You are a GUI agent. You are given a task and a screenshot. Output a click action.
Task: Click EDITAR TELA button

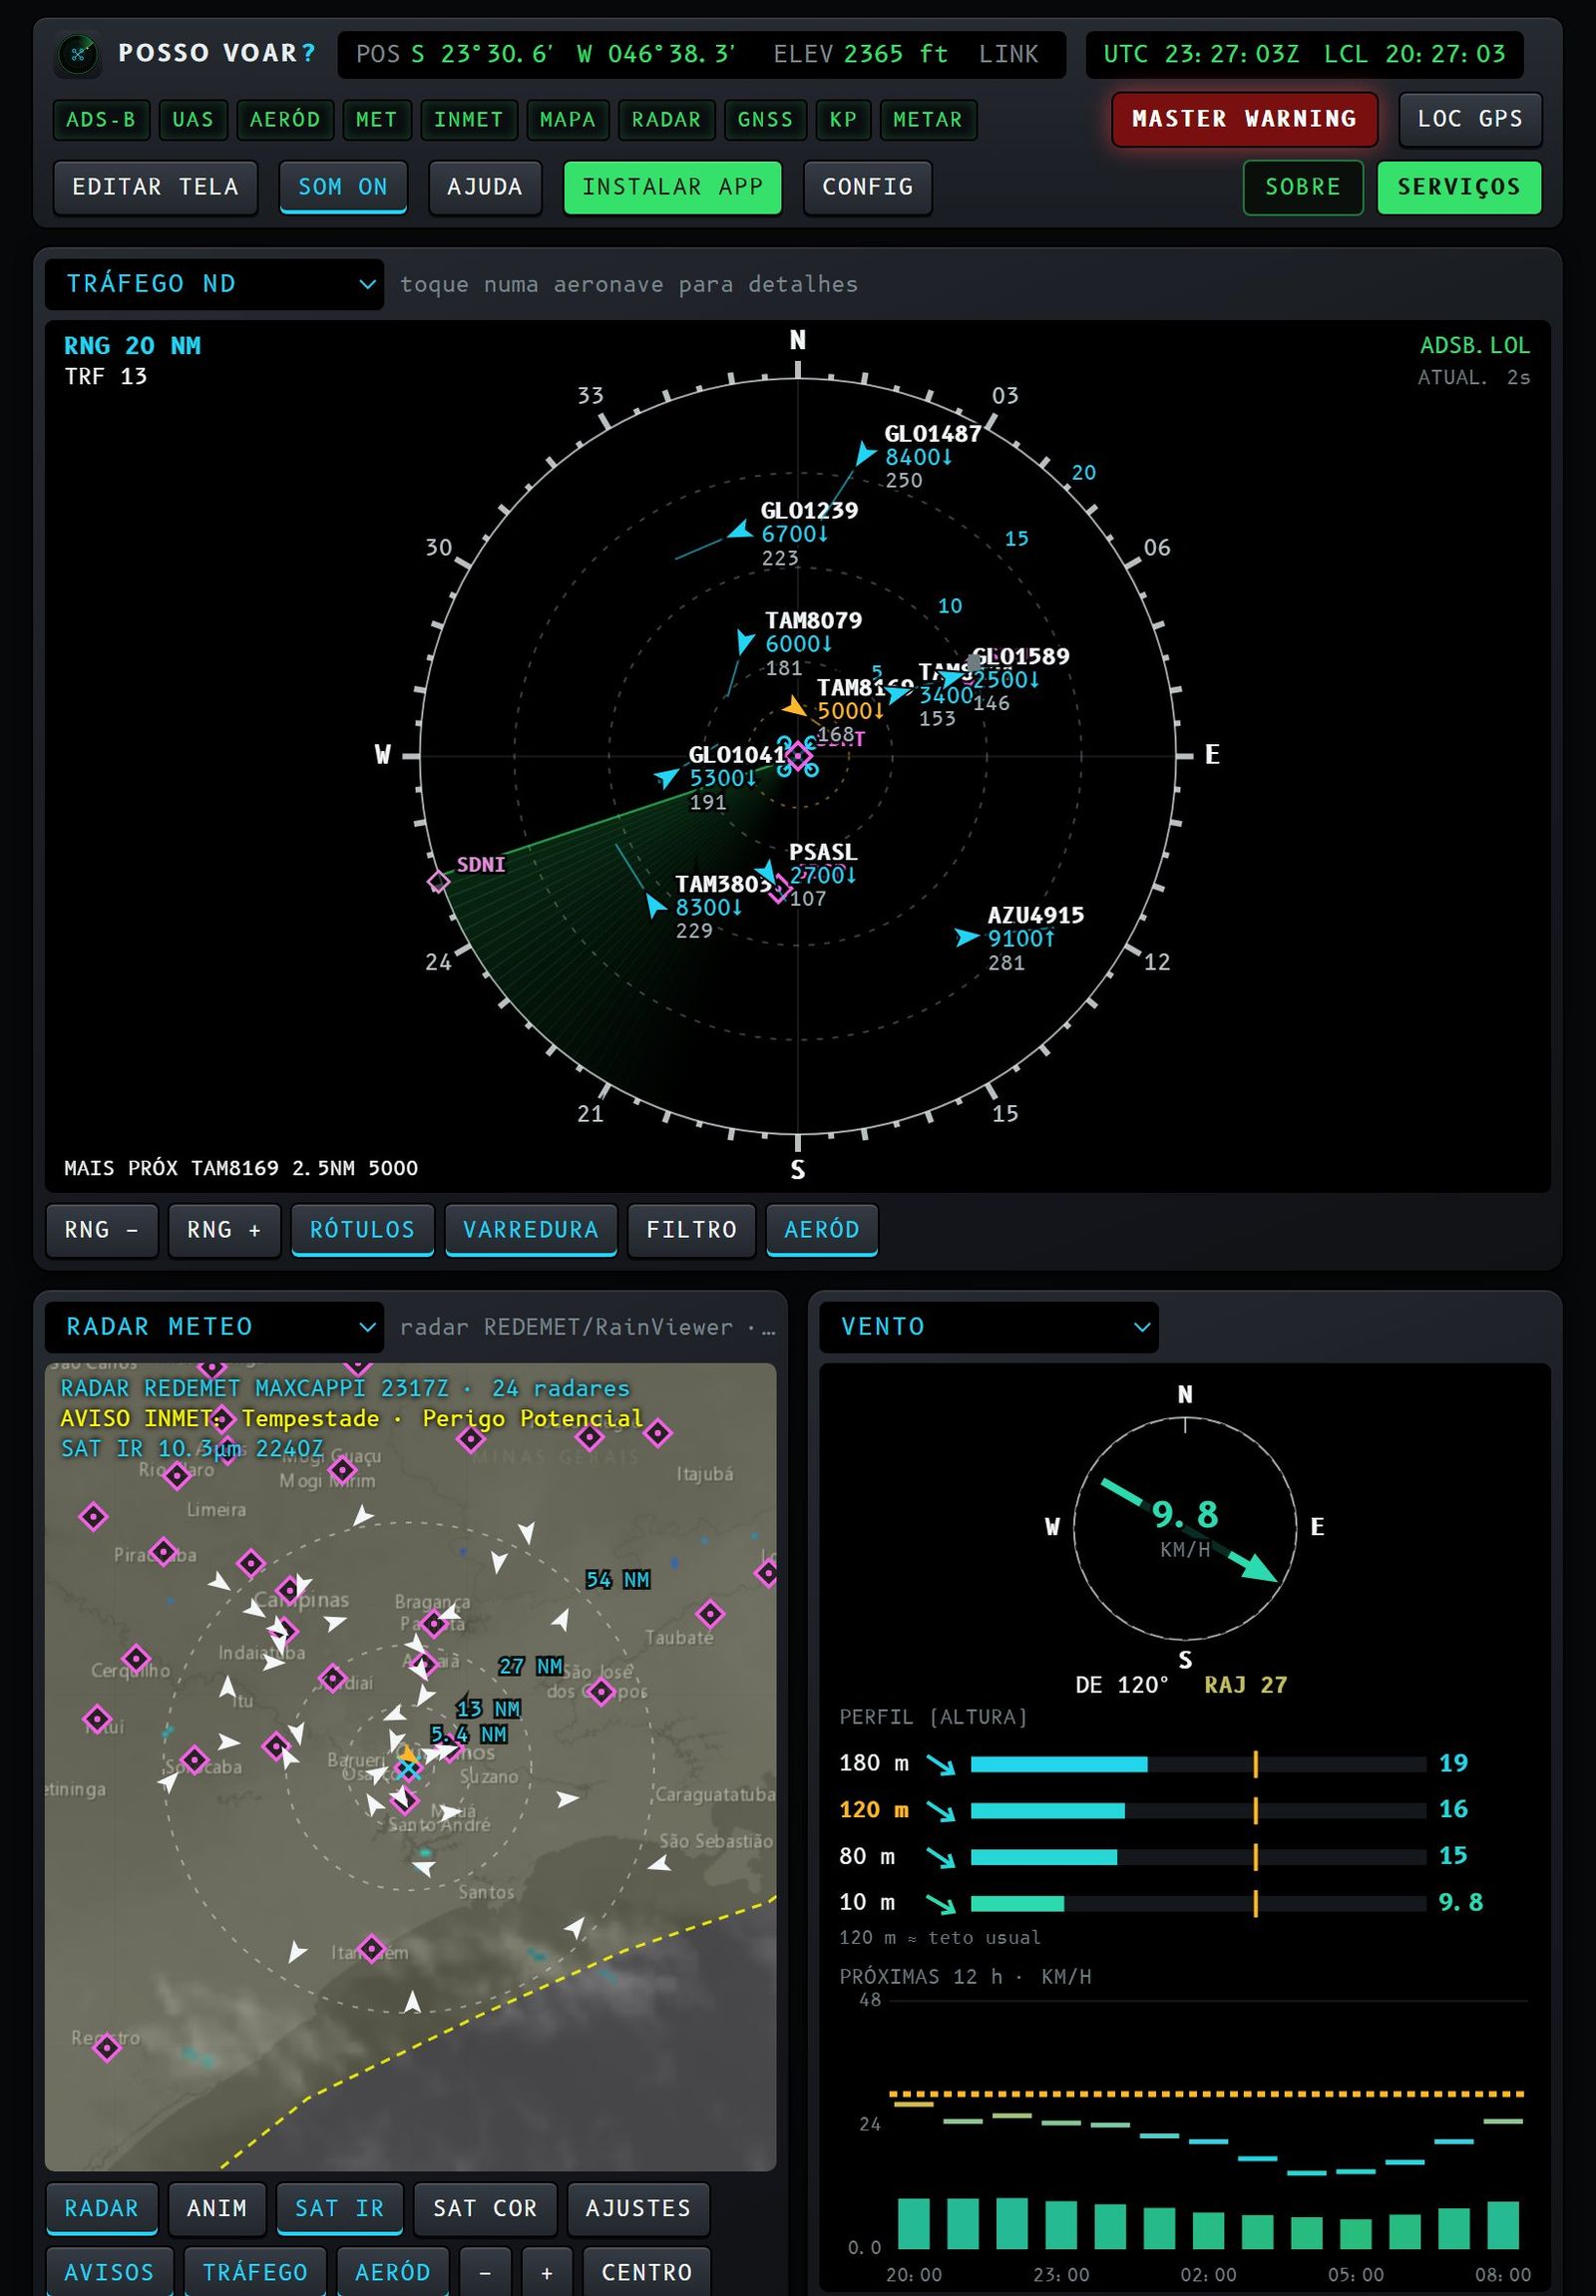[x=156, y=187]
